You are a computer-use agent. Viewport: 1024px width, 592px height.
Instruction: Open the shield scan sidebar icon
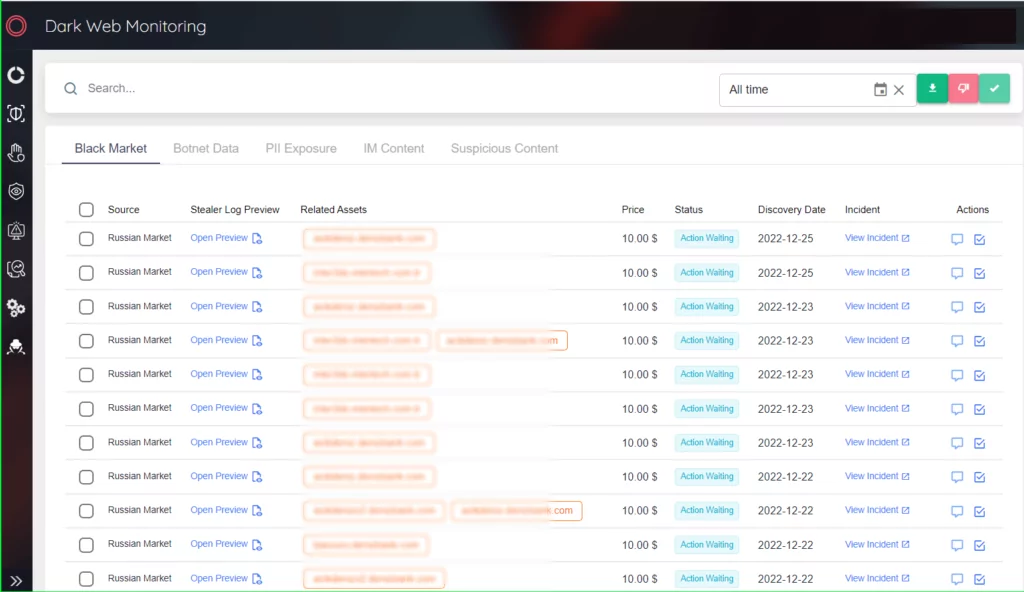[16, 114]
